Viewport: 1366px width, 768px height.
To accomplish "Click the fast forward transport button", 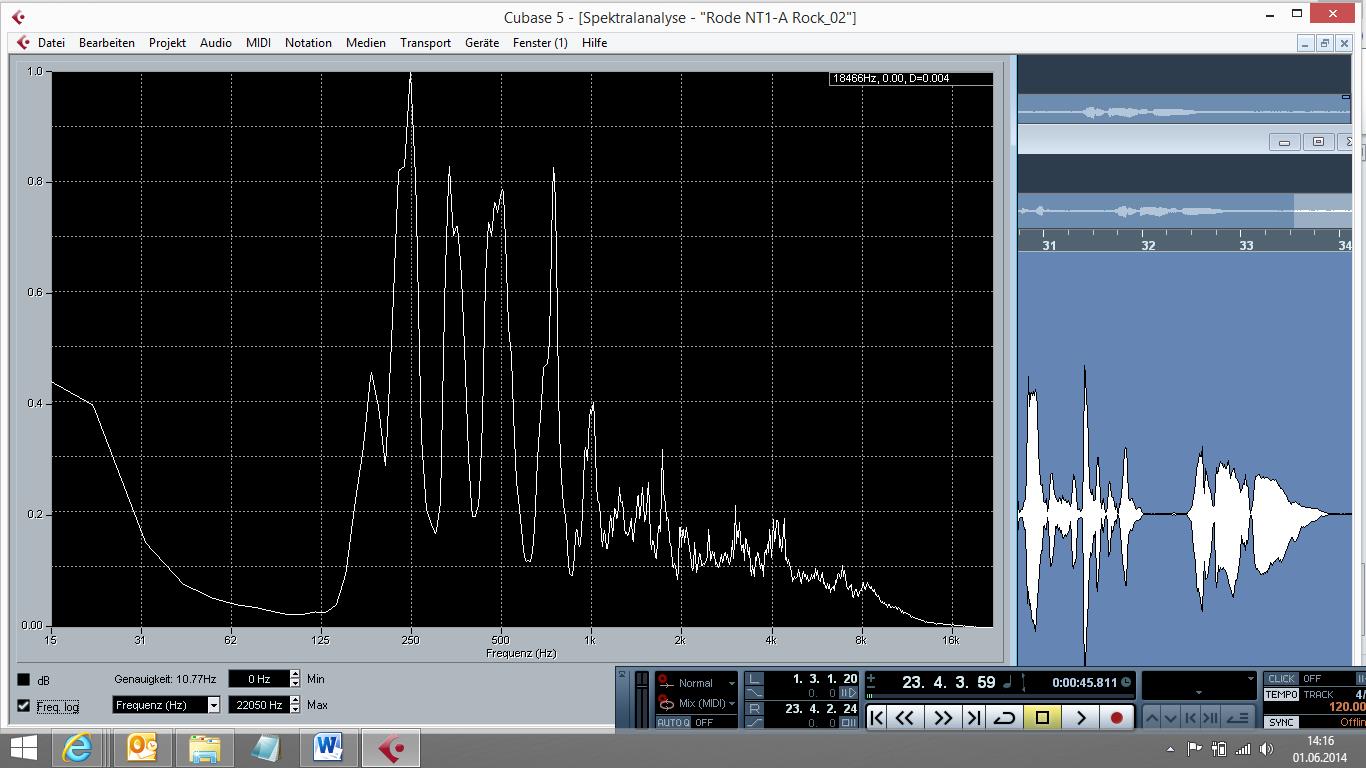I will point(942,717).
